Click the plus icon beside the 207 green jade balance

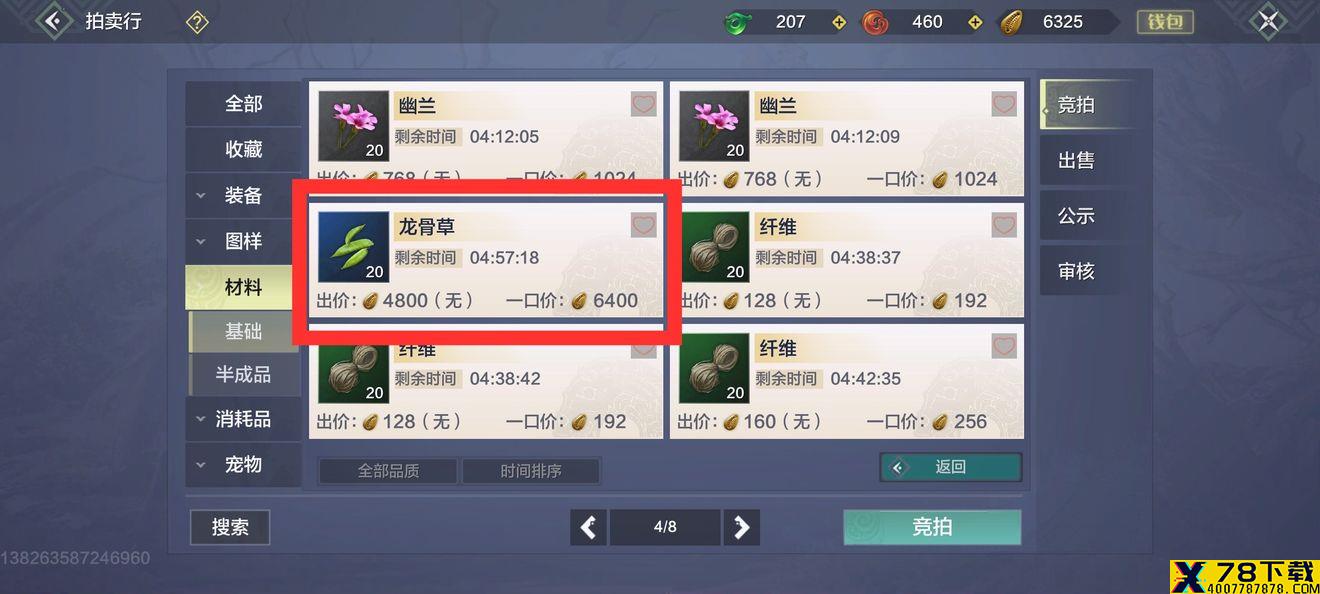pos(838,22)
